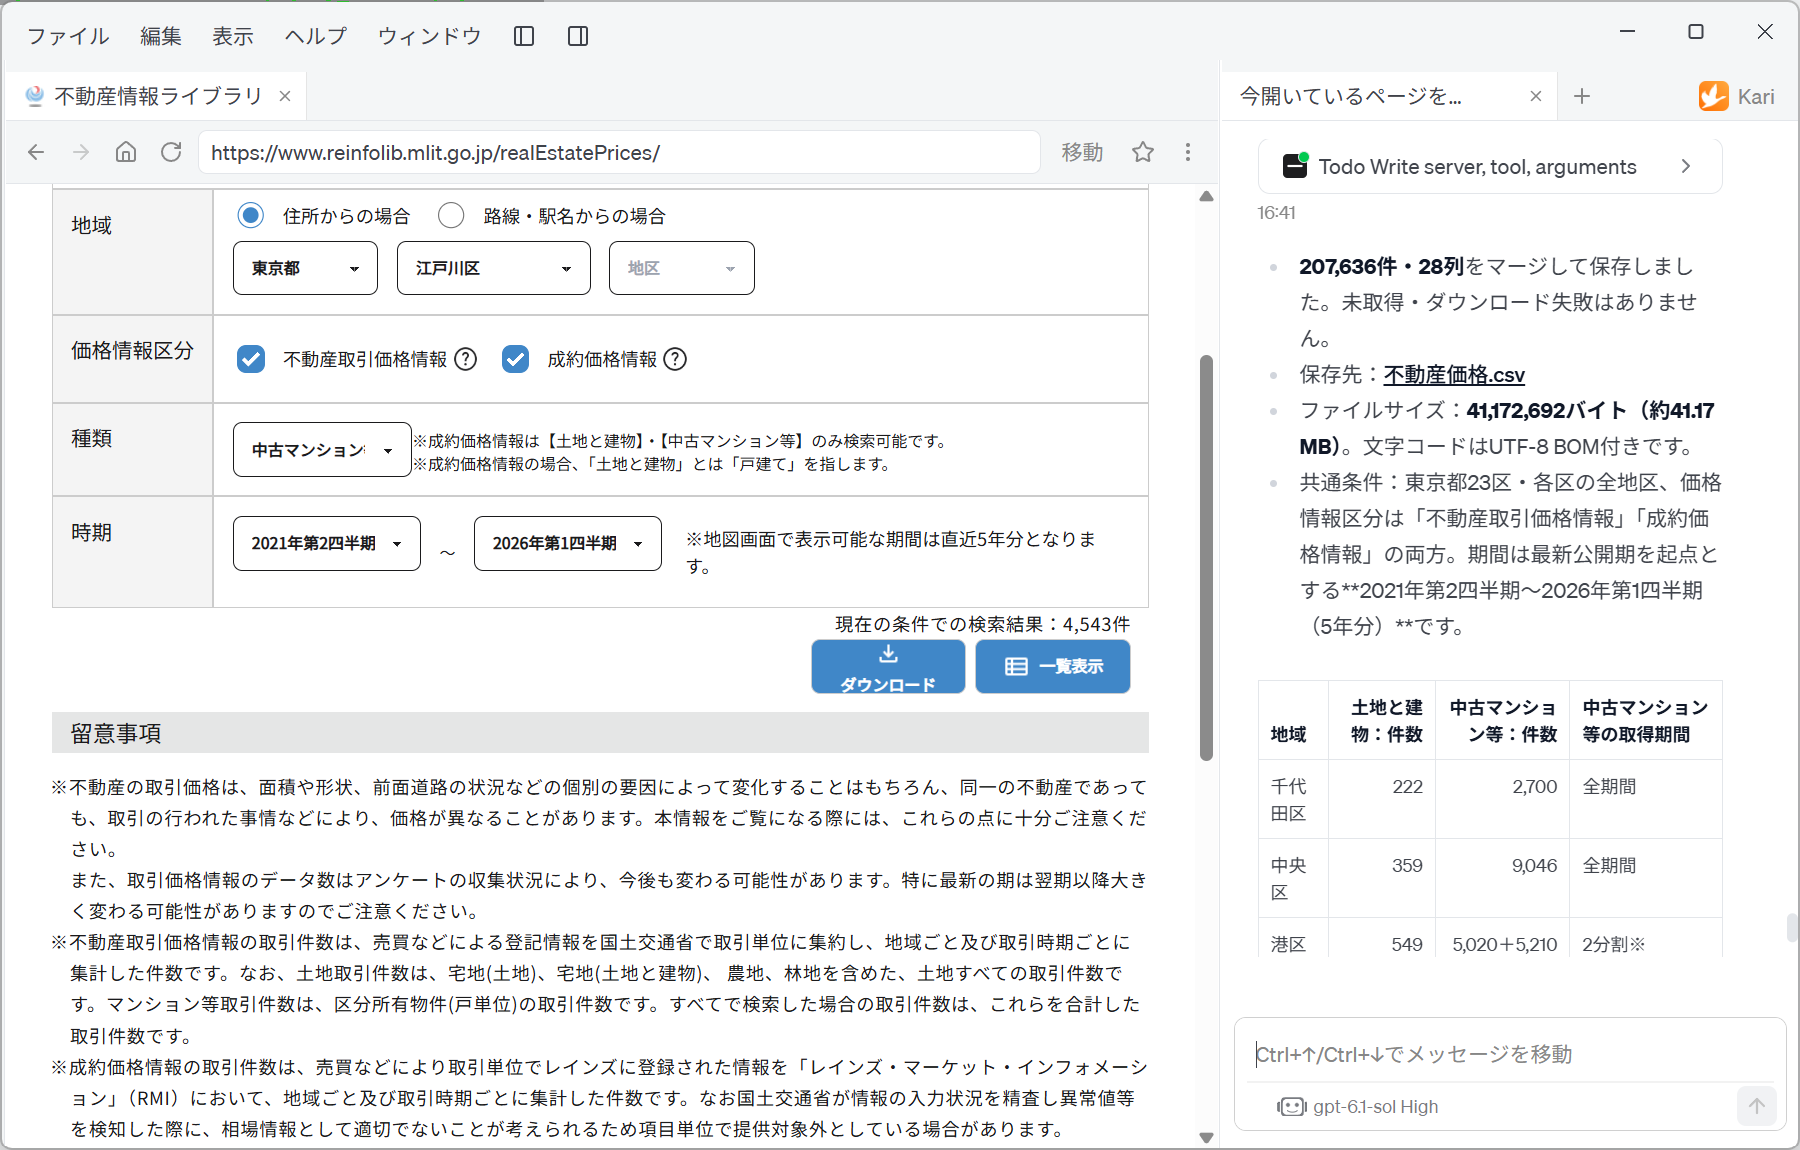Select the 住所からの場合 radio button

251,215
